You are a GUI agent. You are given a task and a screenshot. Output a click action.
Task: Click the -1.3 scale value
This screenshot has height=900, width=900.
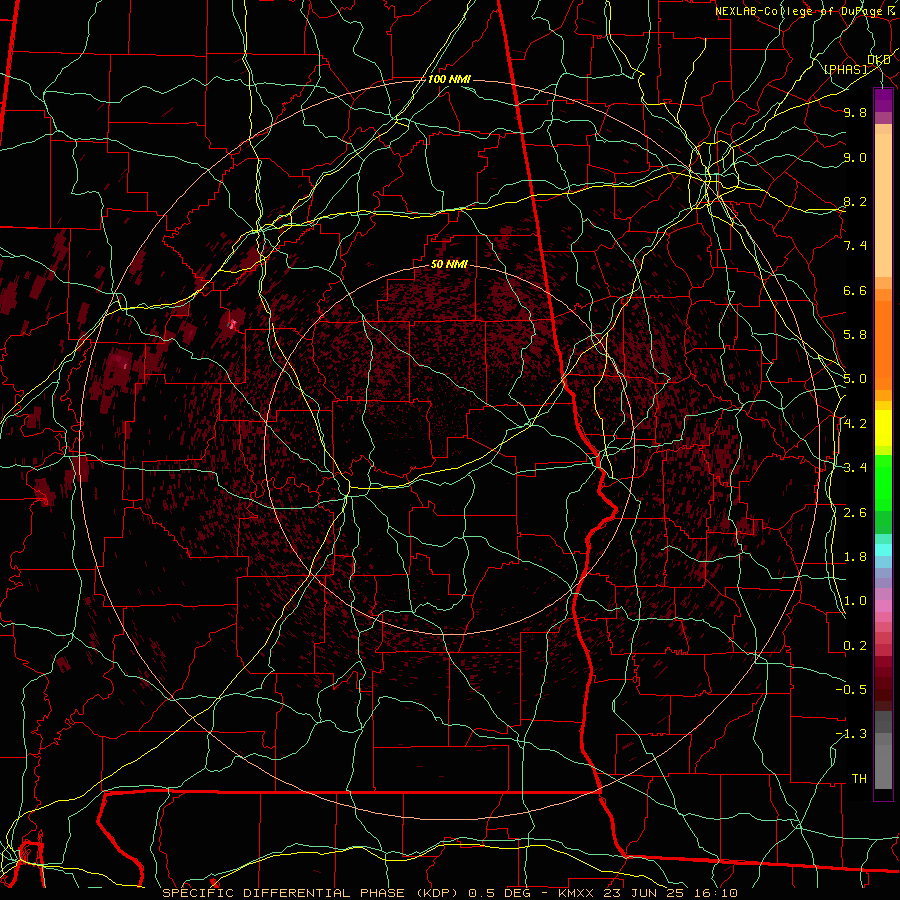pos(851,734)
